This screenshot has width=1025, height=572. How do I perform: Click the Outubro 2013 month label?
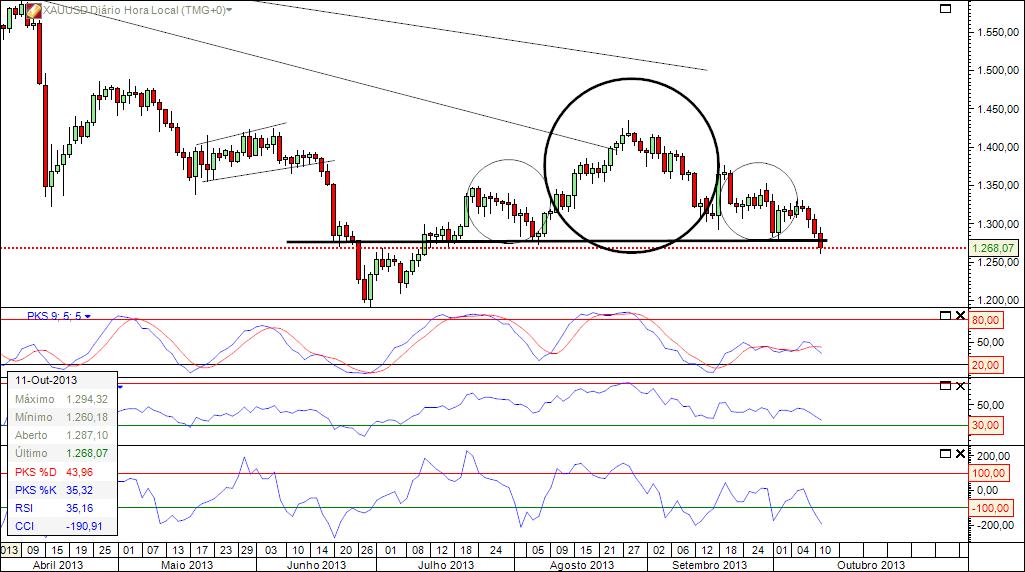[871, 565]
